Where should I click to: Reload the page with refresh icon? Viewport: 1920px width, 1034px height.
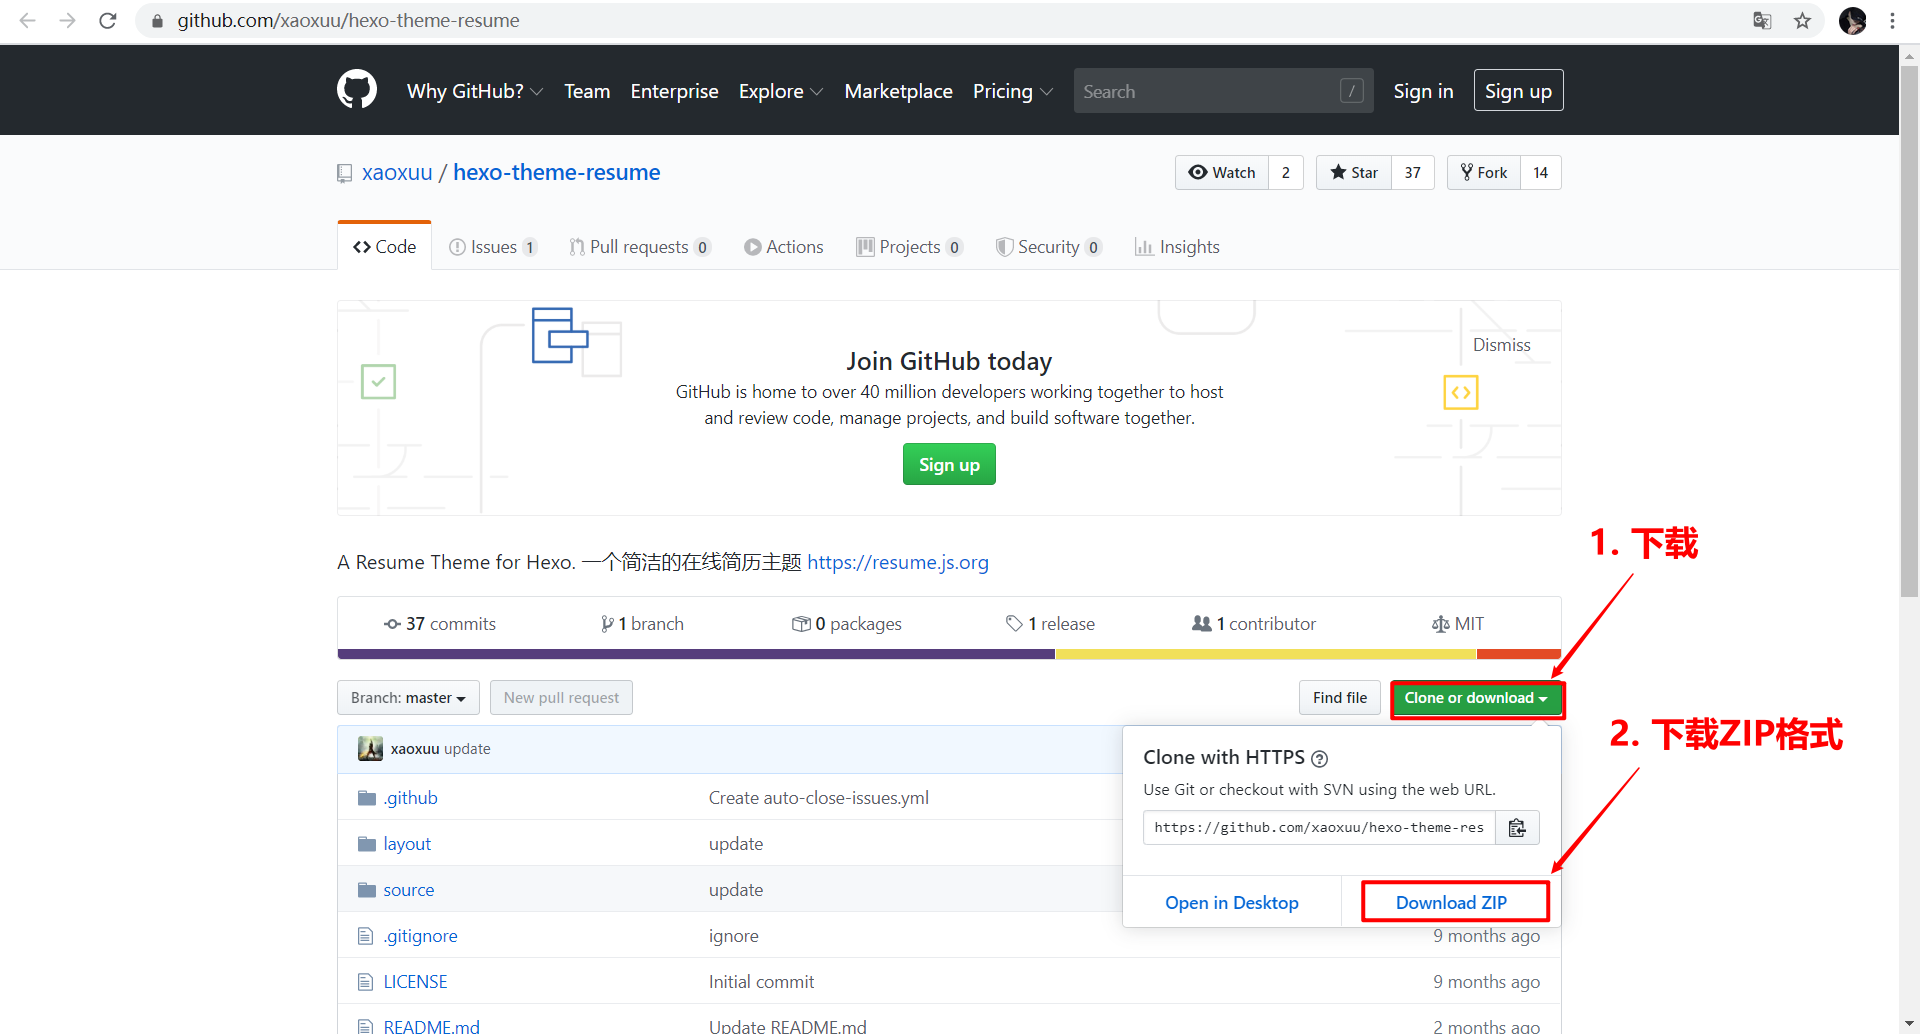click(108, 20)
